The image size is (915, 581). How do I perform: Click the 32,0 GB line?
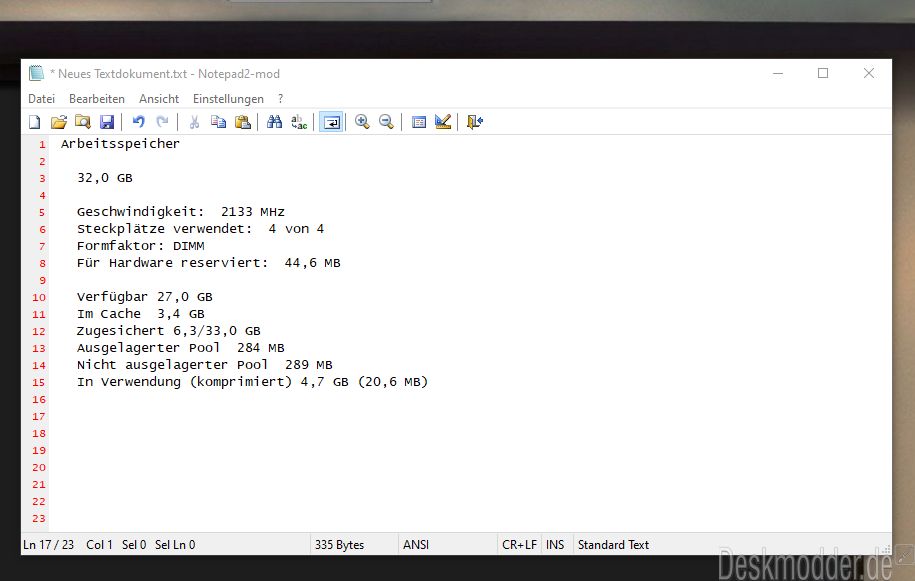click(x=104, y=177)
